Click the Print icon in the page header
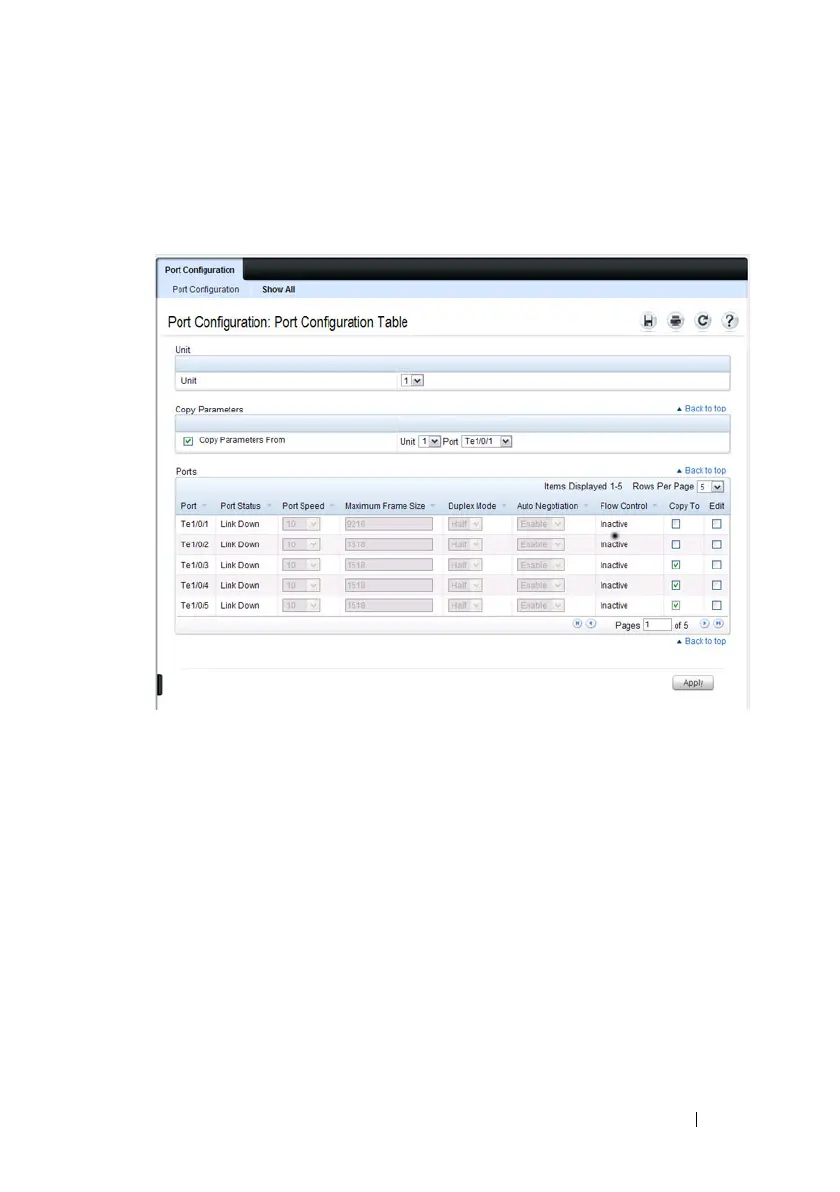The height and width of the screenshot is (1192, 840). pyautogui.click(x=675, y=322)
